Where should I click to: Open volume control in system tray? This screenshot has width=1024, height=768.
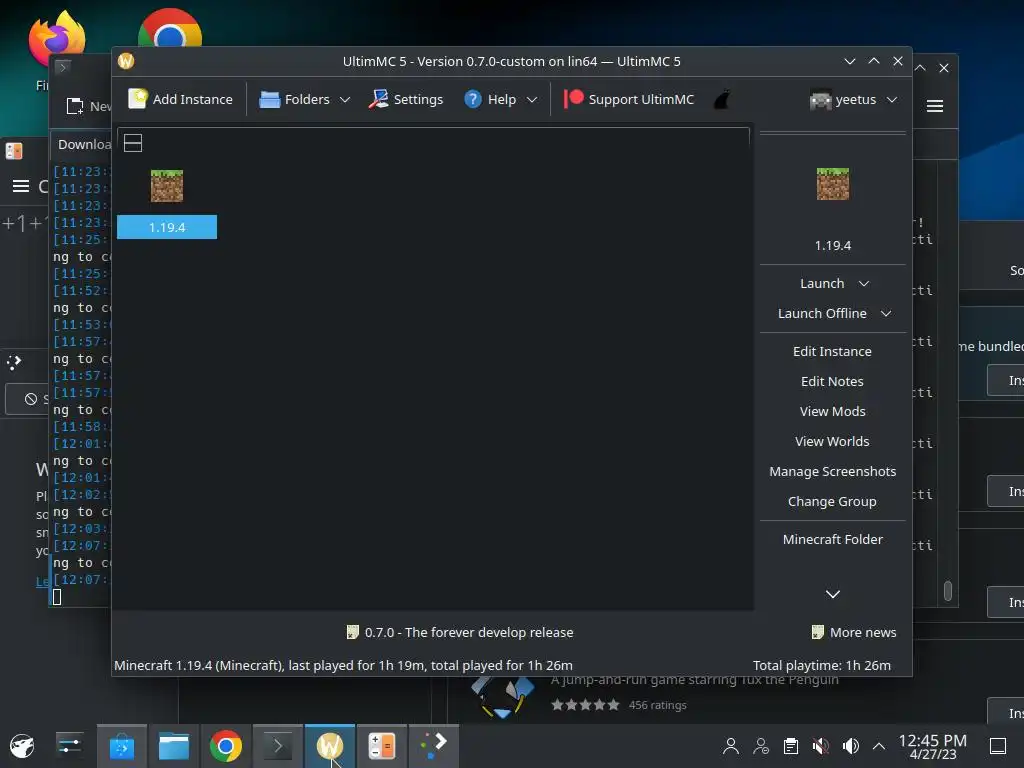[851, 746]
